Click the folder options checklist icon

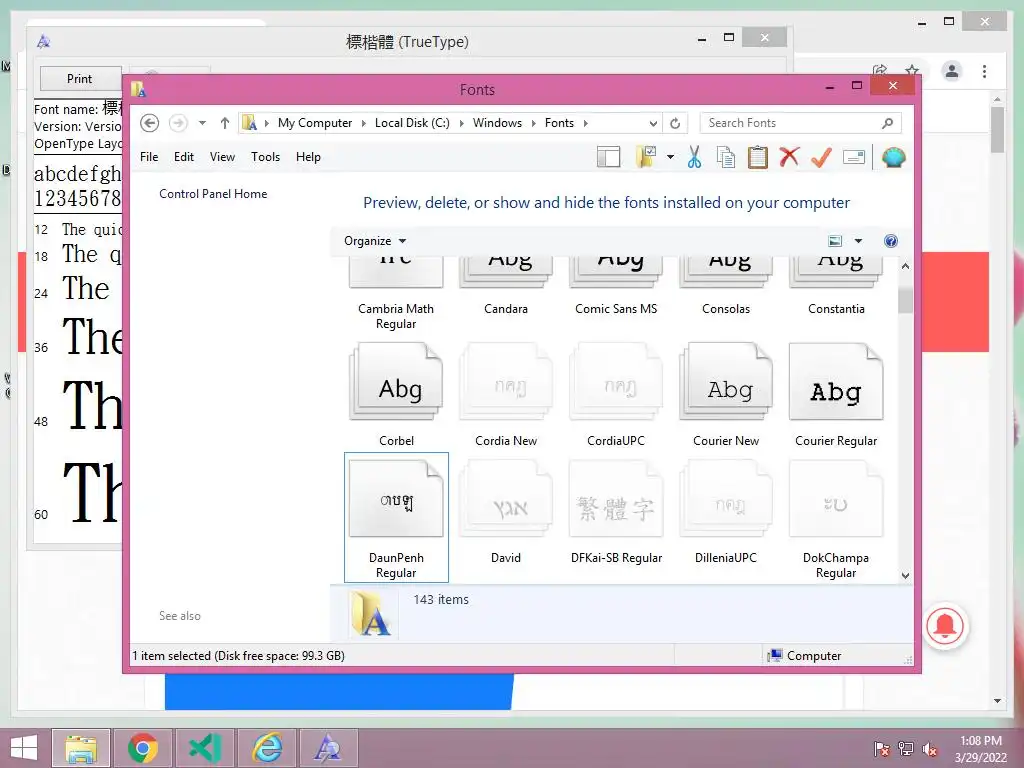(x=646, y=157)
